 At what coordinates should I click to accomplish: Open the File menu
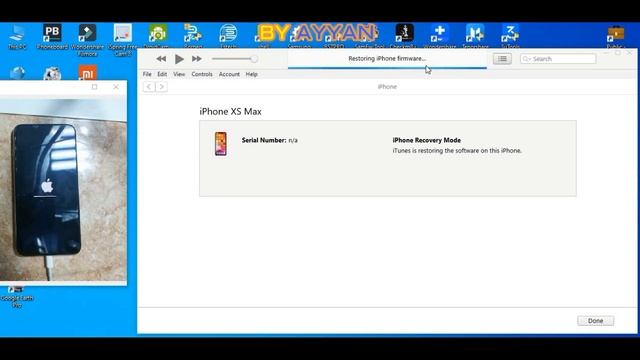[147, 74]
